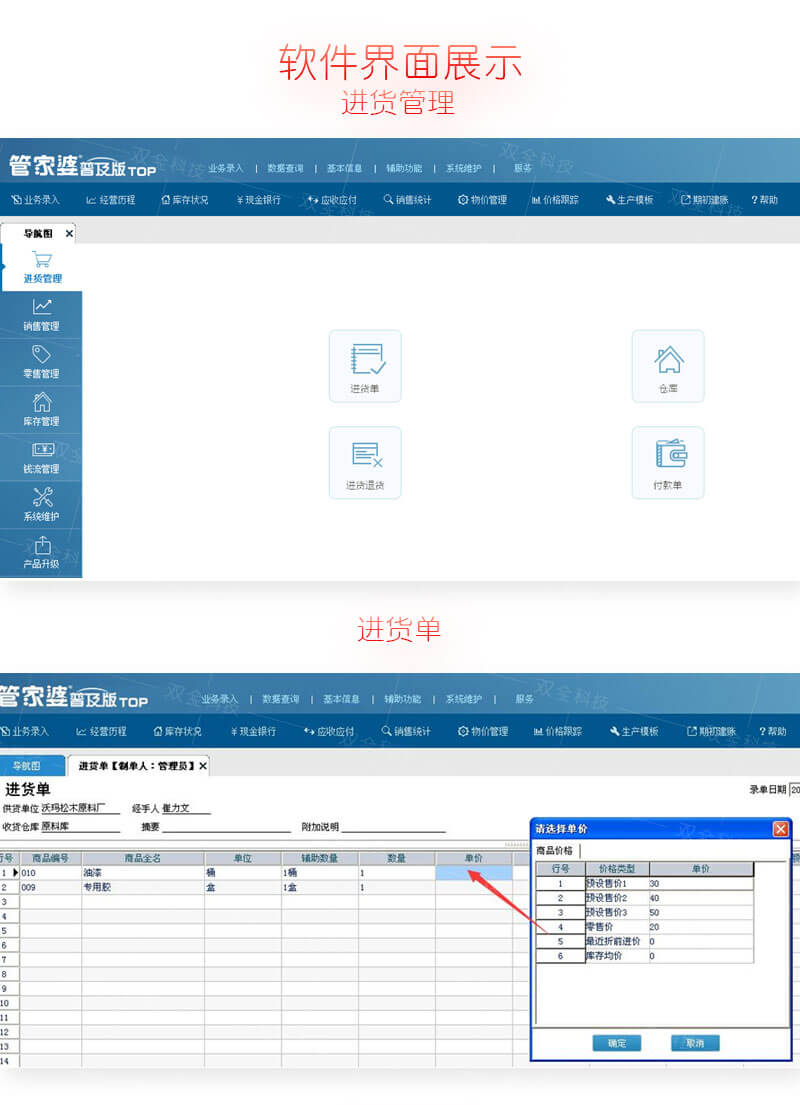Open 业务录入 menu in upper window menu bar
The height and width of the screenshot is (1105, 800).
[x=226, y=168]
